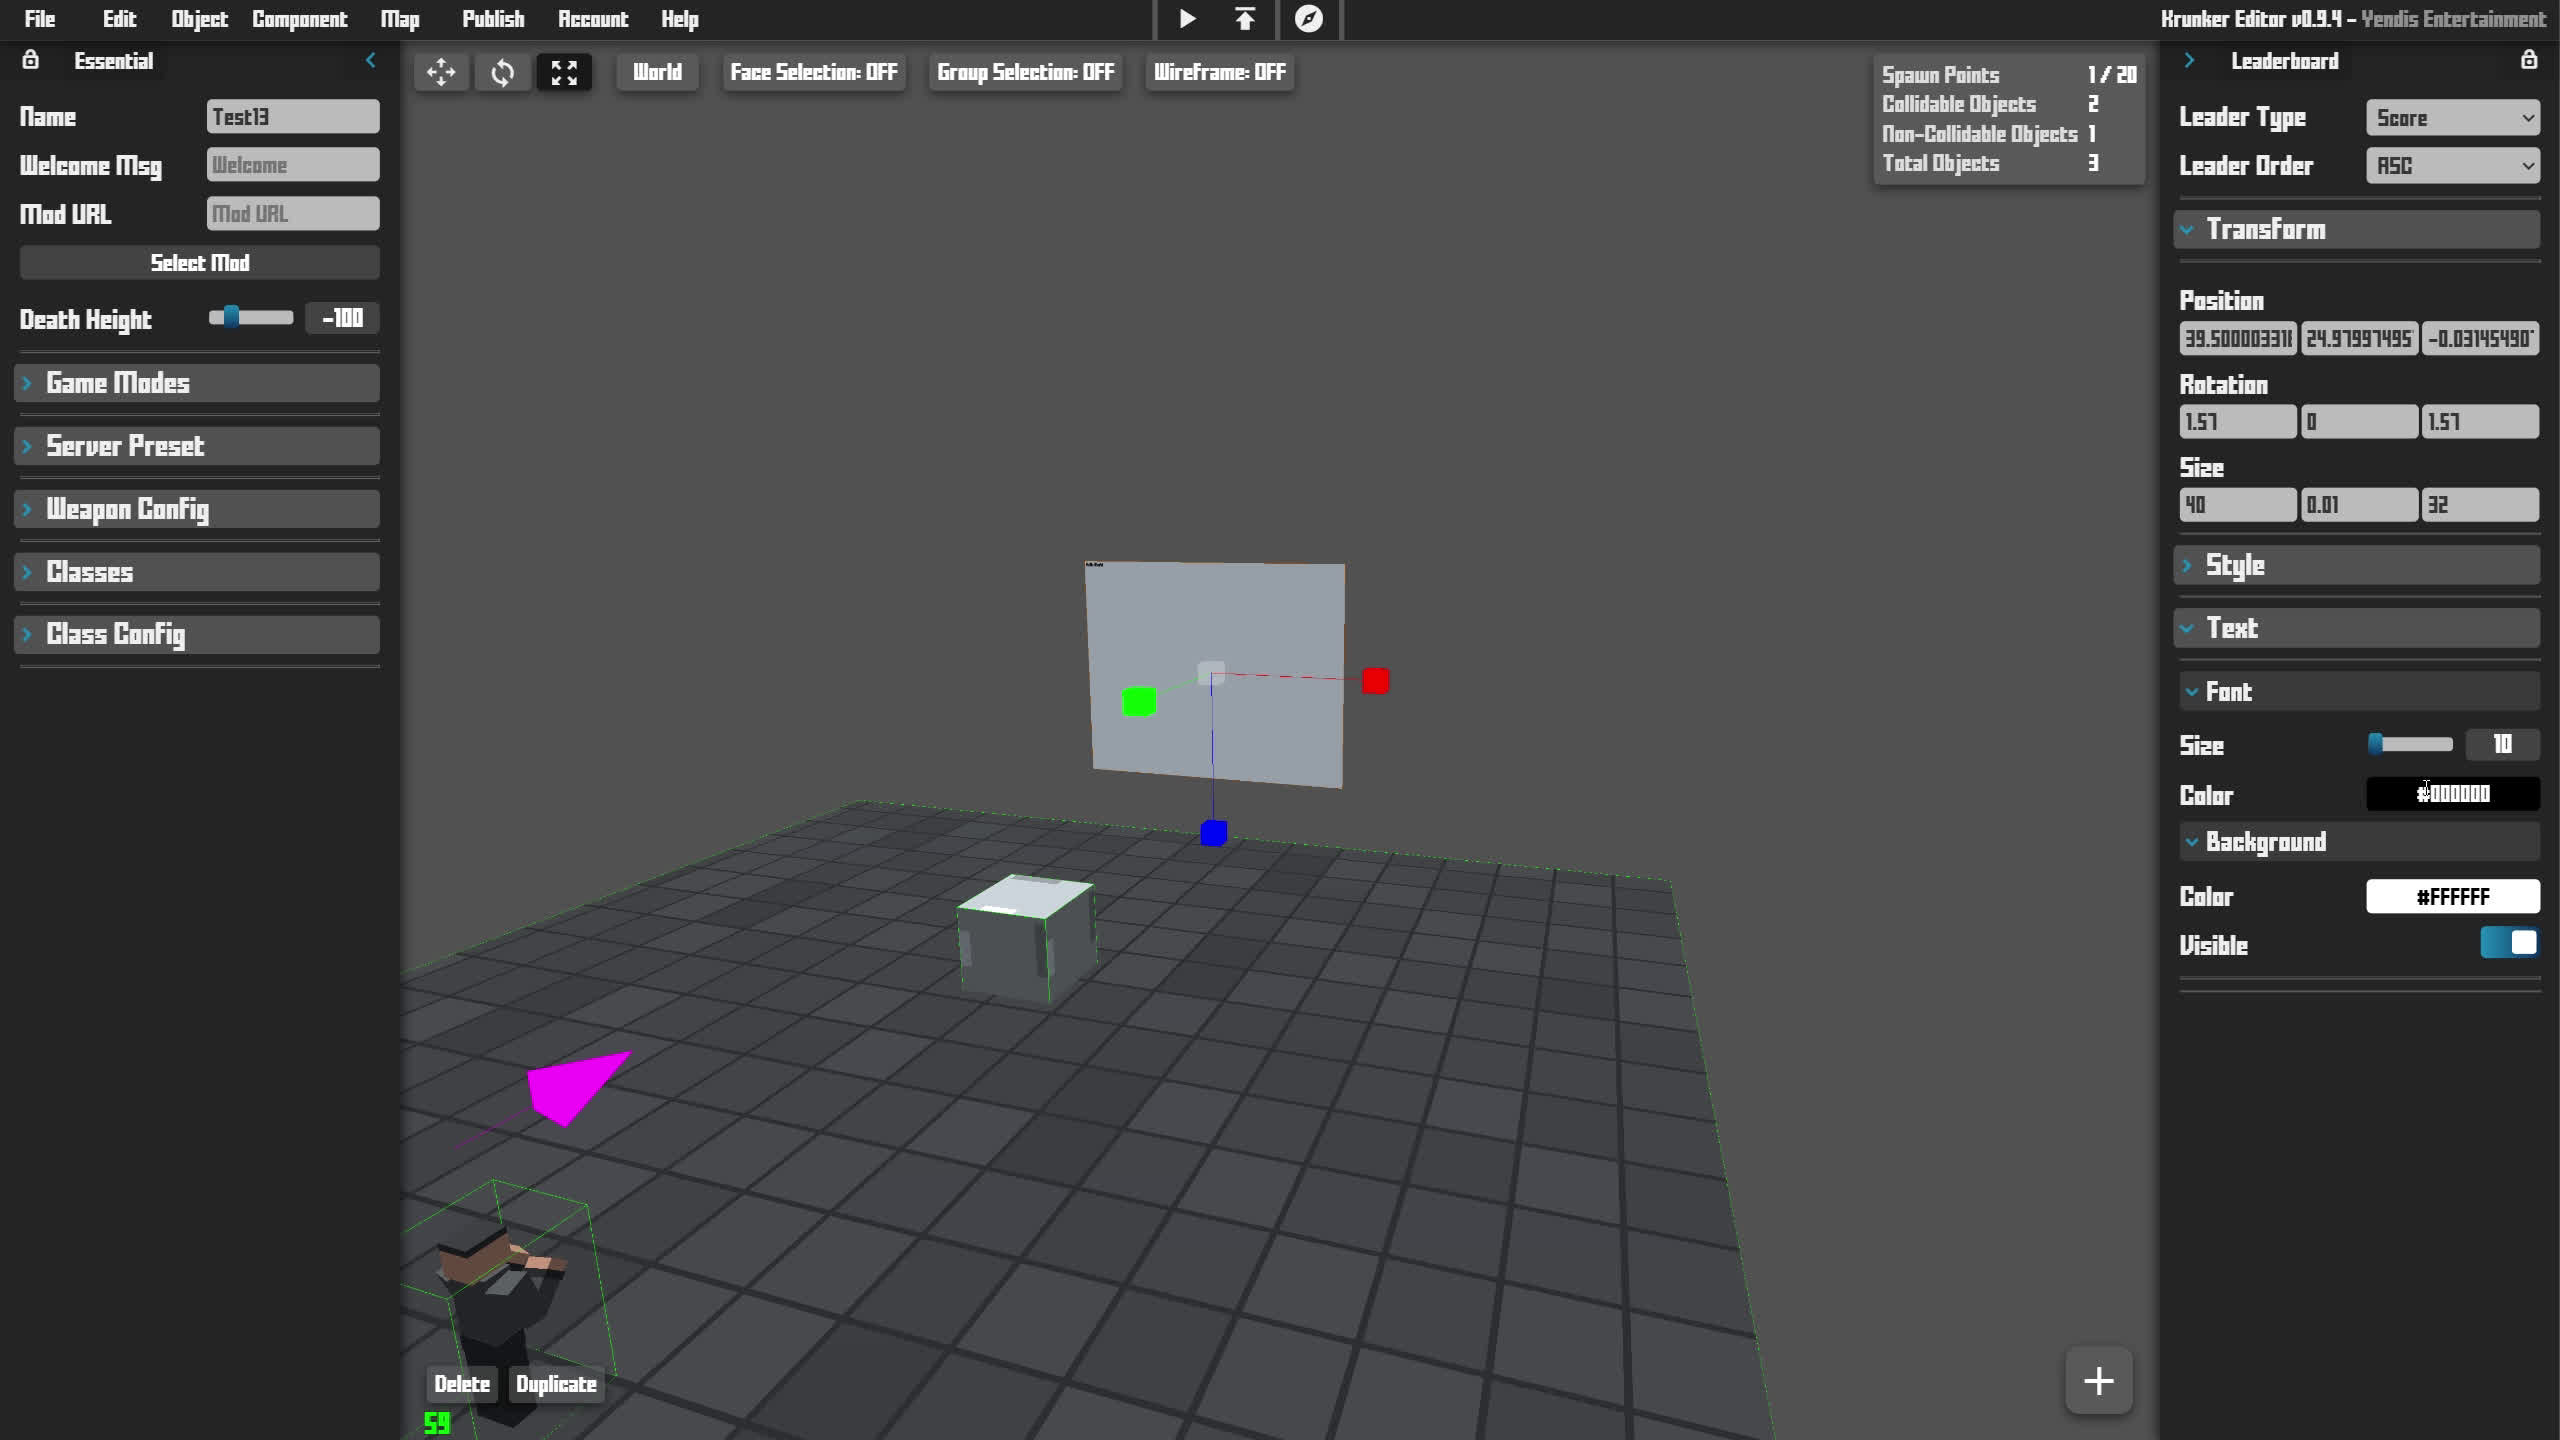
Task: Click the plus add object button
Action: (2099, 1381)
